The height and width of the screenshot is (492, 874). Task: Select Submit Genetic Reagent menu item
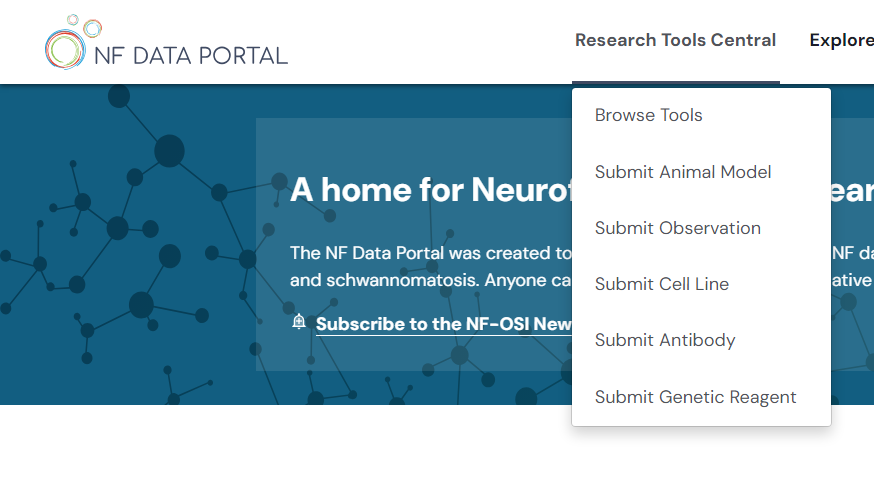[696, 397]
